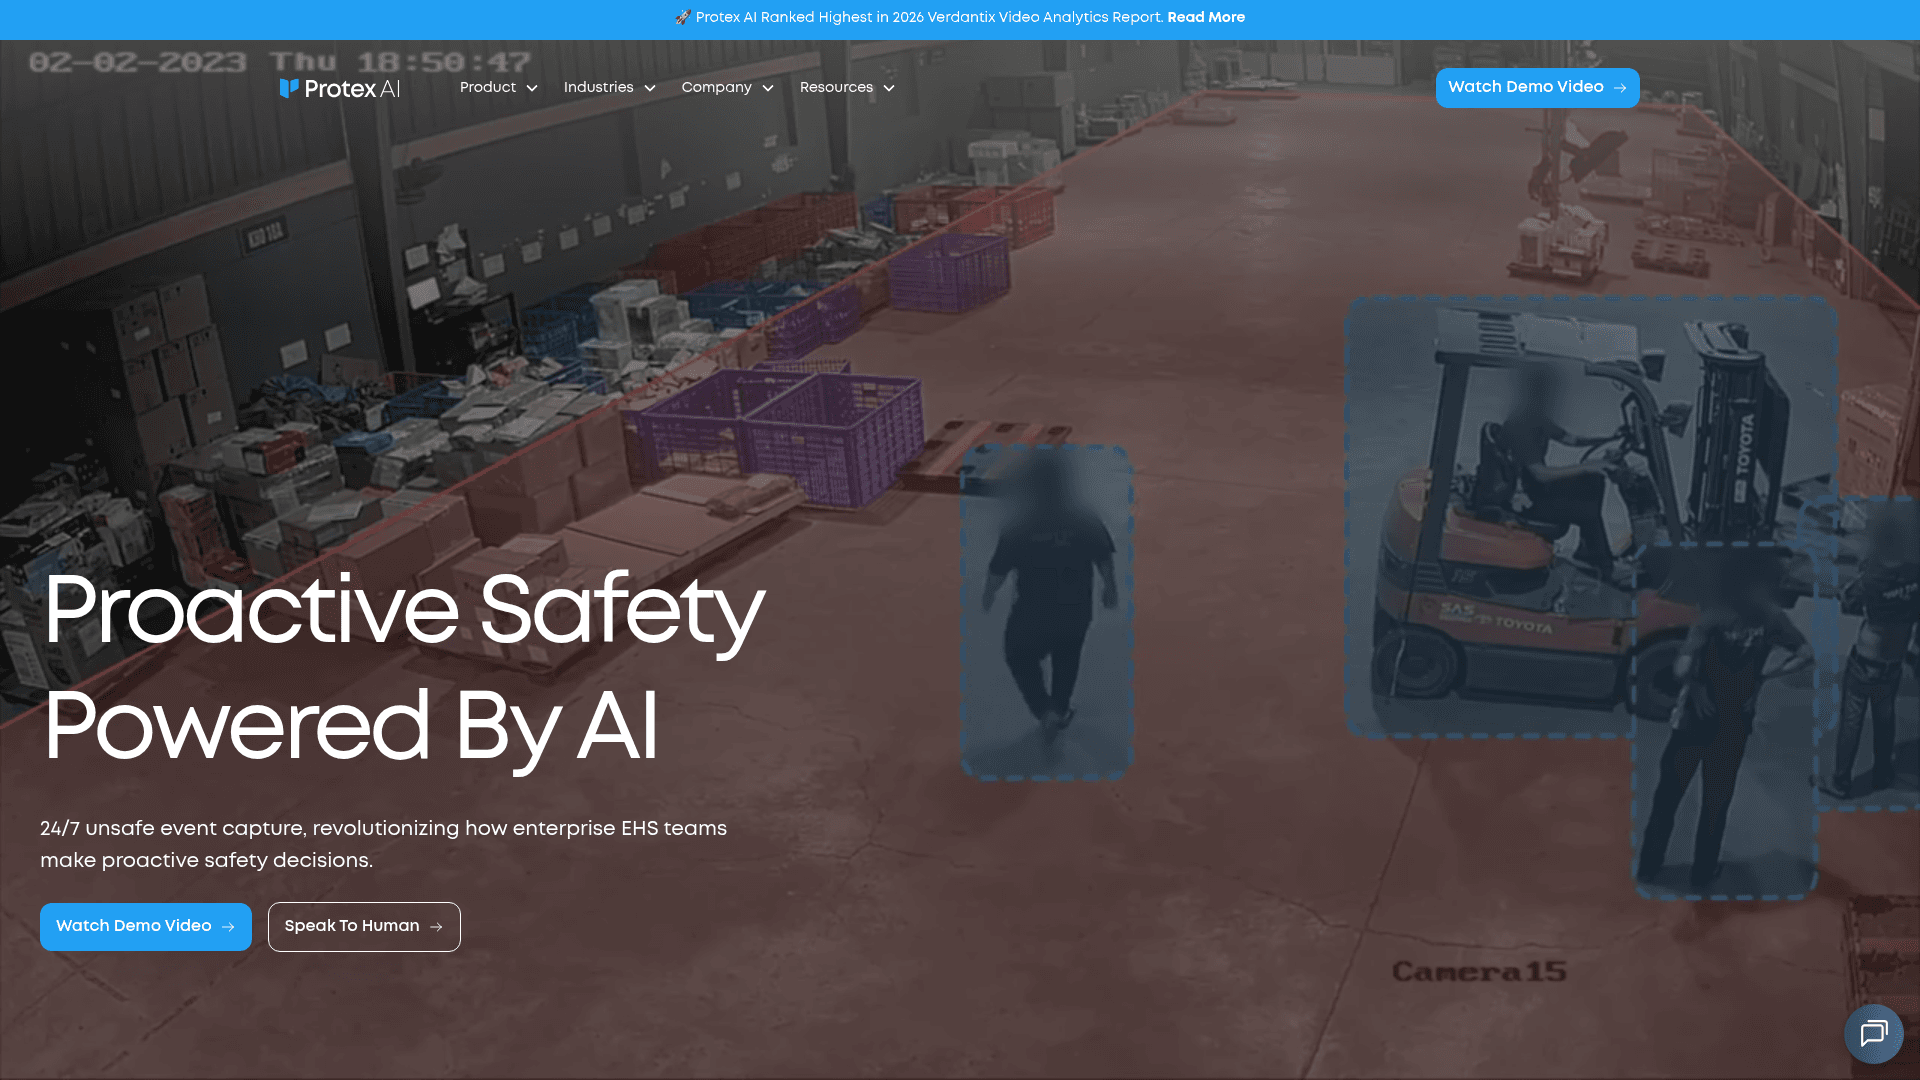Open the Product menu item
The width and height of the screenshot is (1920, 1080).
pyautogui.click(x=488, y=87)
